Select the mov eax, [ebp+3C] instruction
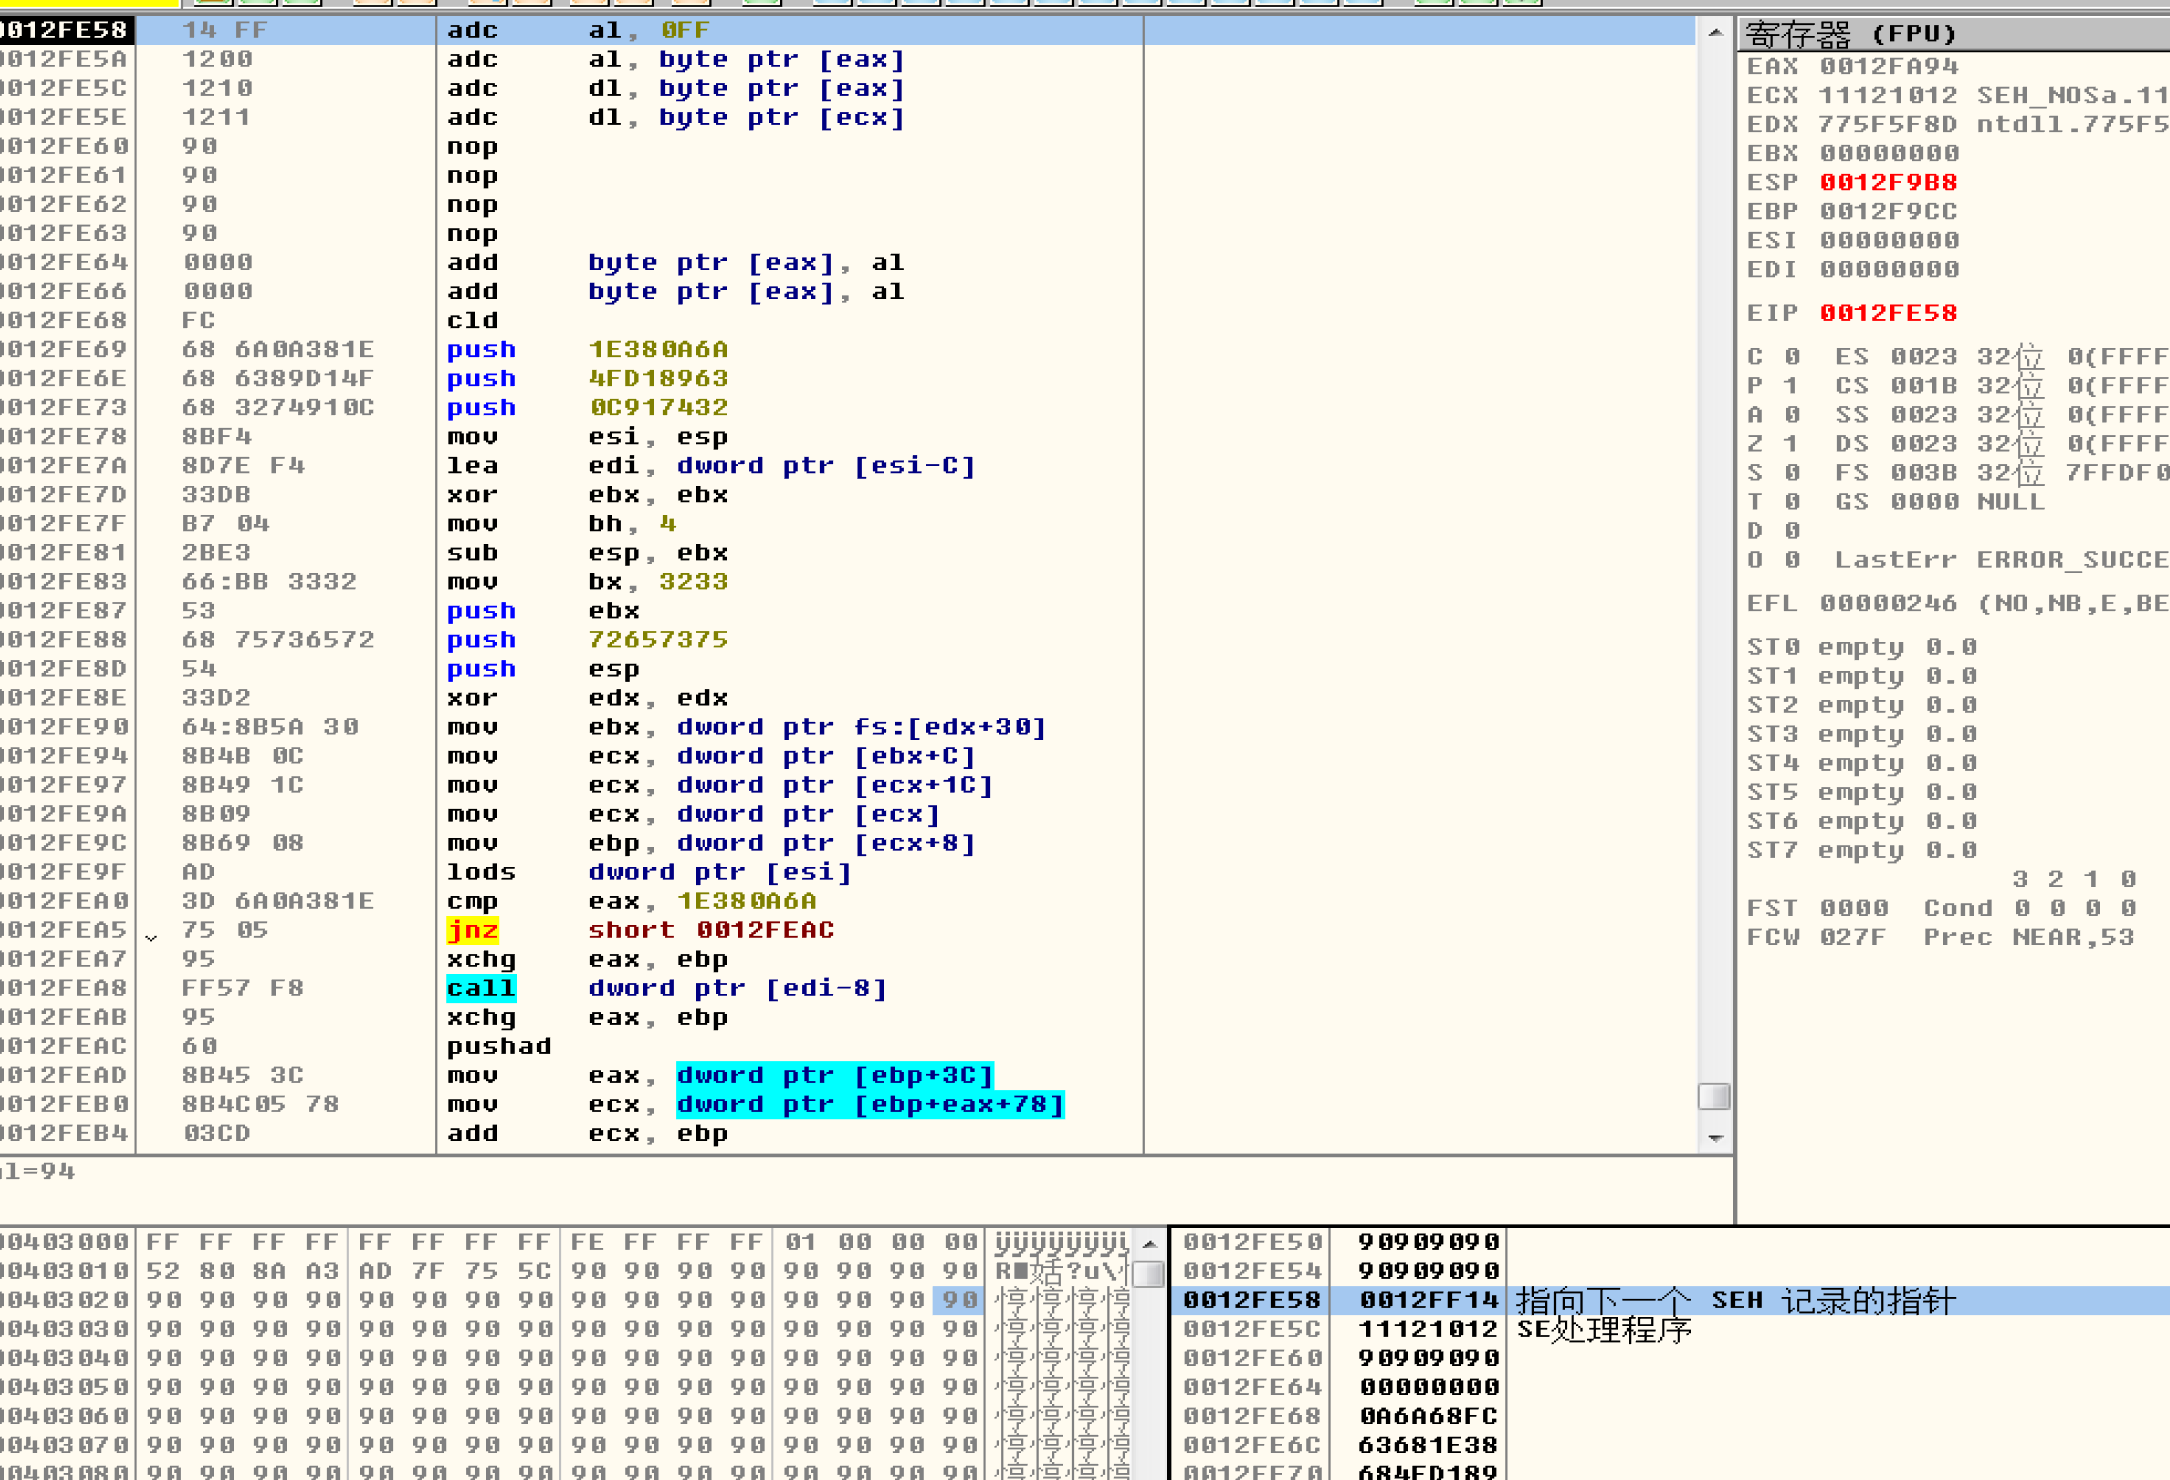 coord(720,1074)
